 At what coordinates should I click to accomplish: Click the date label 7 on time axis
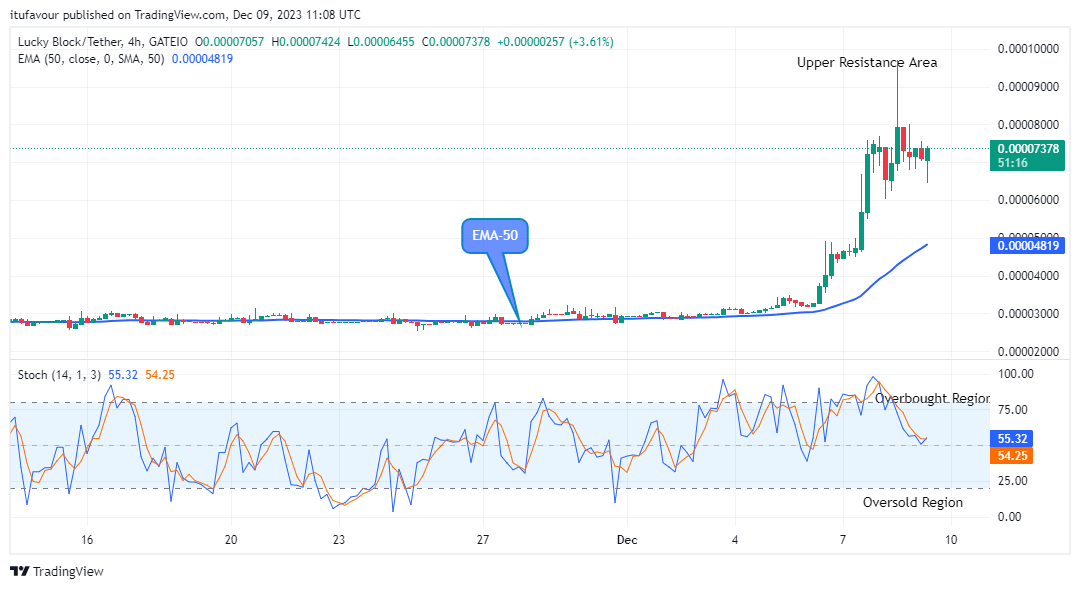tap(843, 539)
